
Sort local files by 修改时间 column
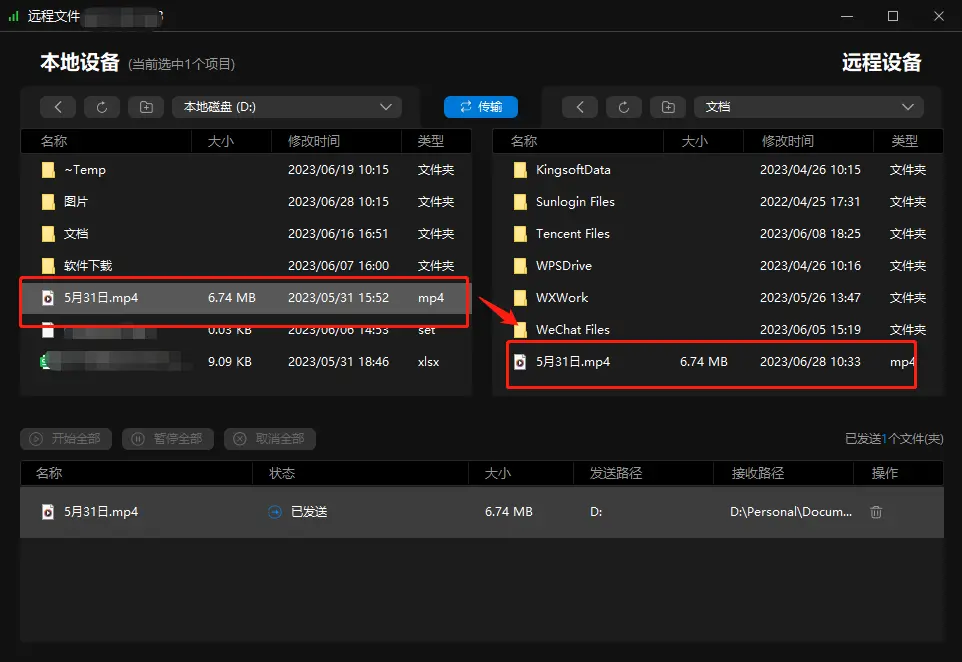click(x=314, y=141)
